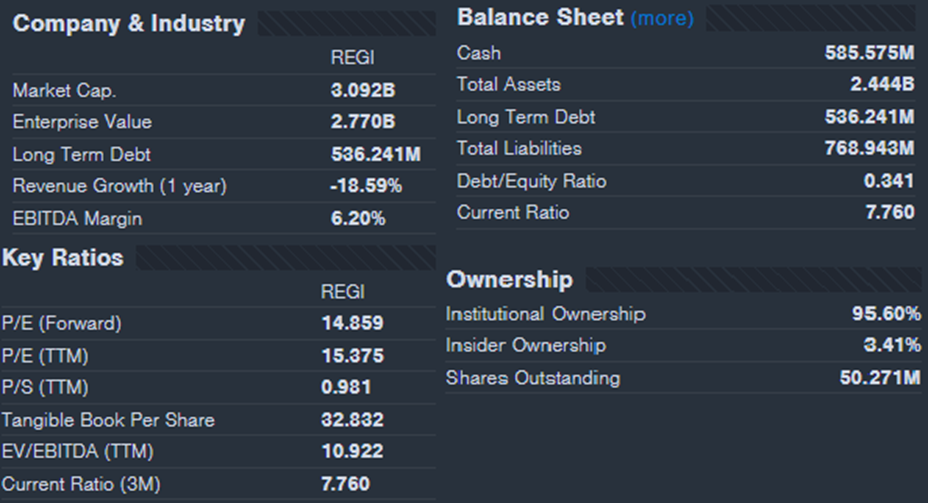Click the Company & Industry section heading
928x503 pixels.
coord(128,24)
